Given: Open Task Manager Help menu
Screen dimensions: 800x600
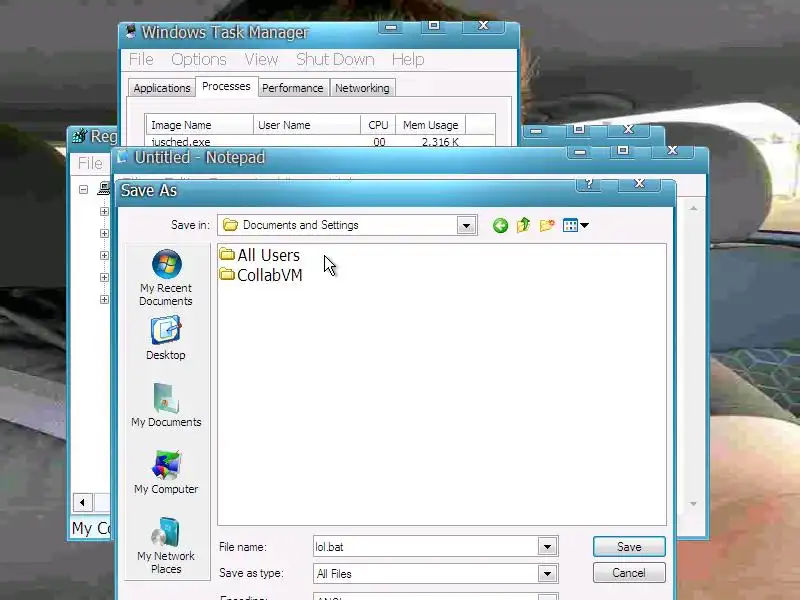Looking at the screenshot, I should (x=408, y=59).
